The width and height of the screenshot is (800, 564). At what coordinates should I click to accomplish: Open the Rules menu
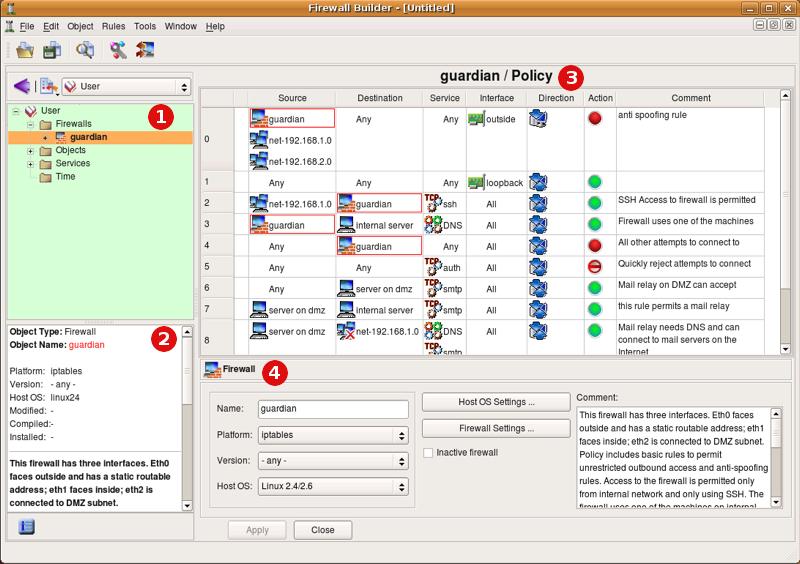tap(113, 26)
